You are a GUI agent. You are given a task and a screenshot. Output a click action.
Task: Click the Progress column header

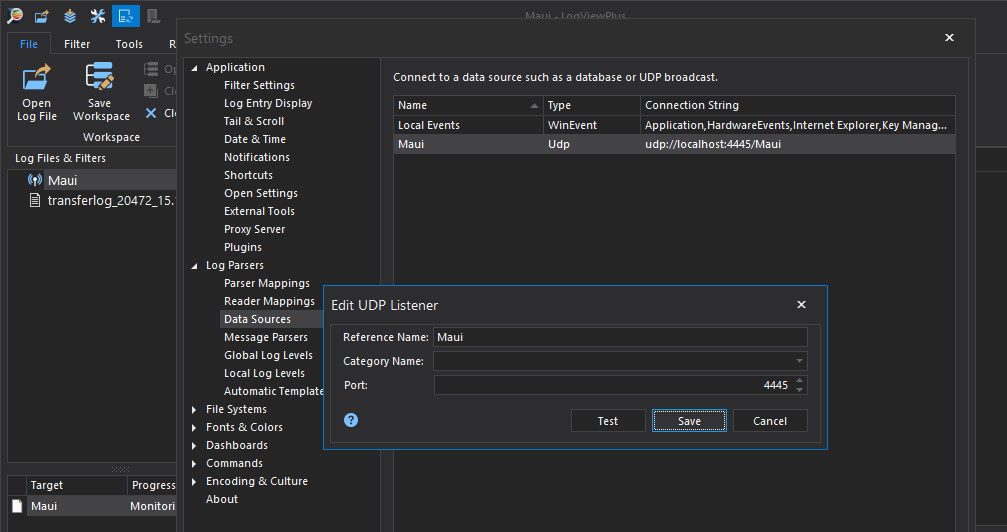153,485
